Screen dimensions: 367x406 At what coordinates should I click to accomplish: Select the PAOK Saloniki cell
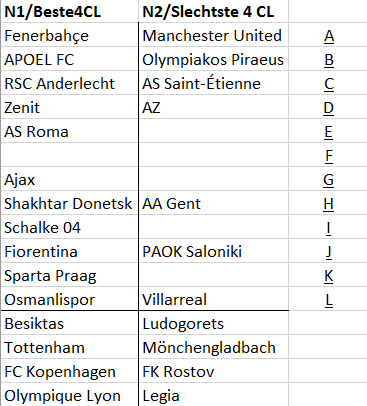pos(213,251)
